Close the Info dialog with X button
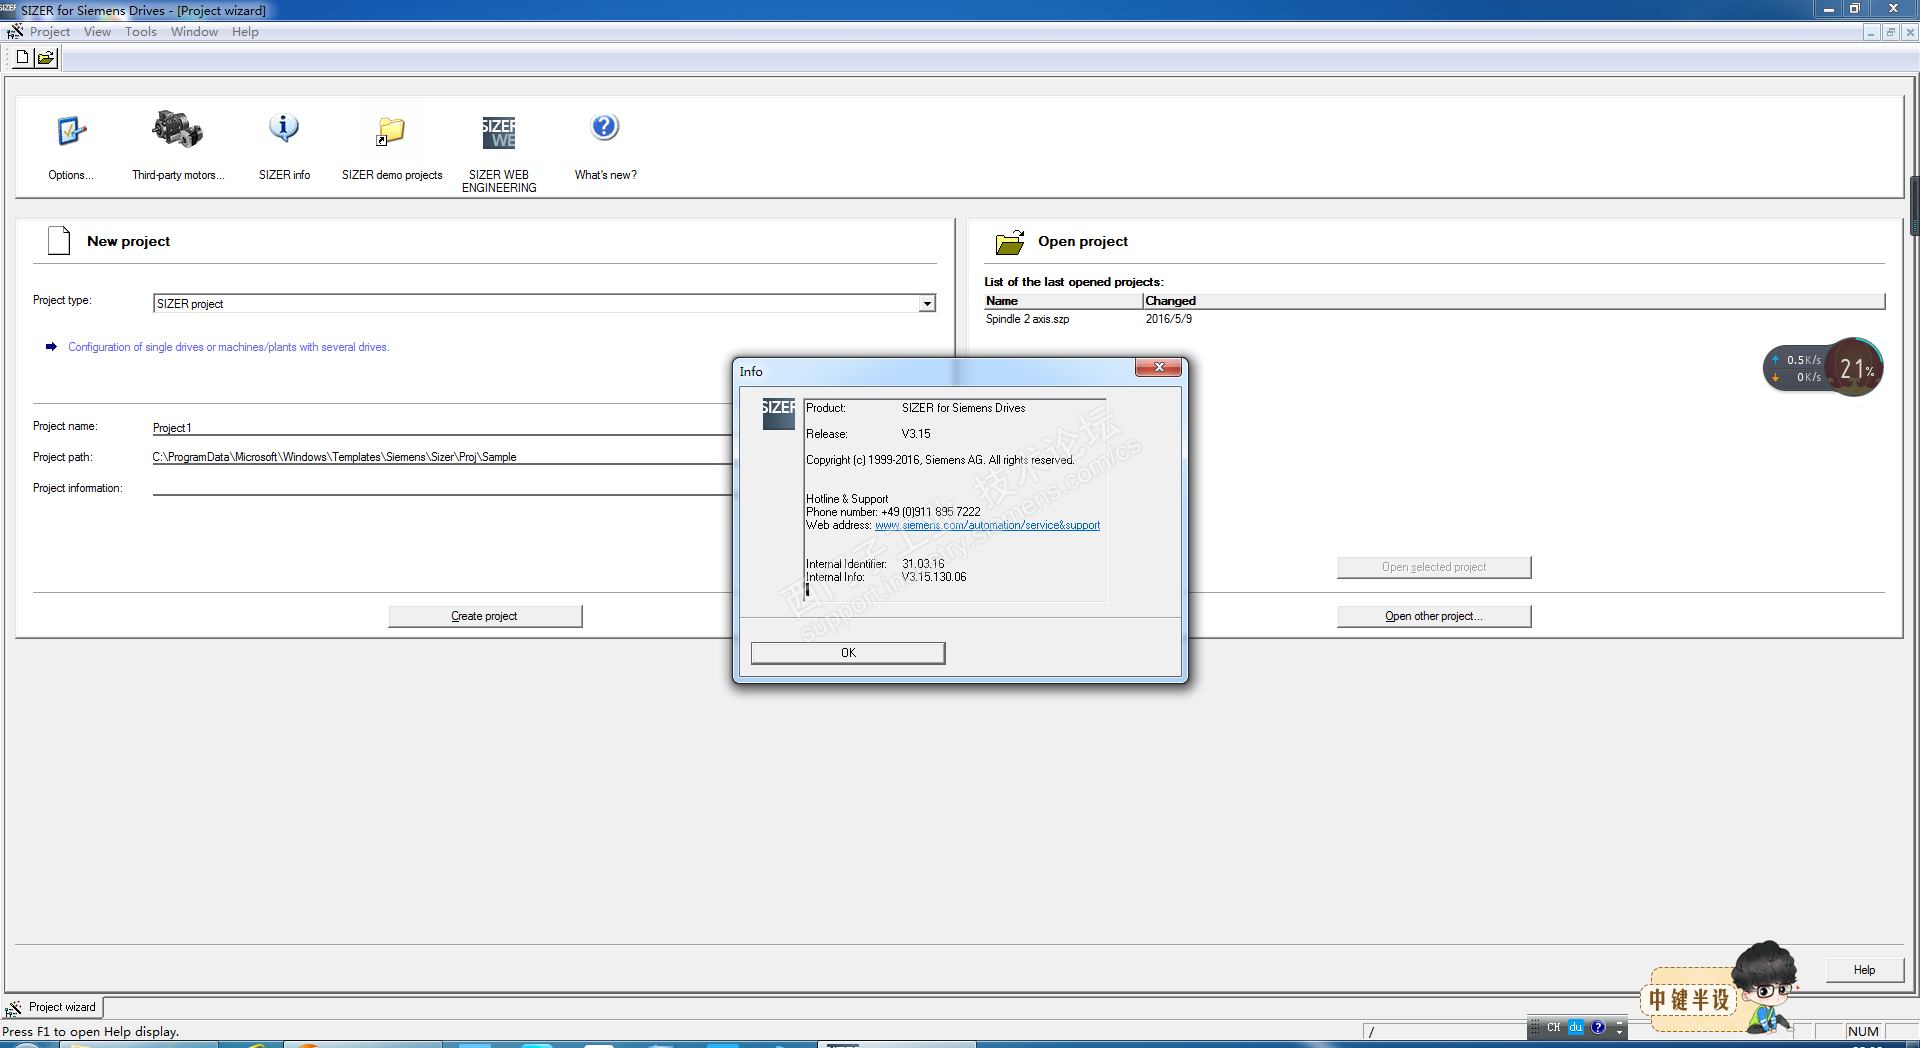Image resolution: width=1920 pixels, height=1048 pixels. click(1159, 367)
